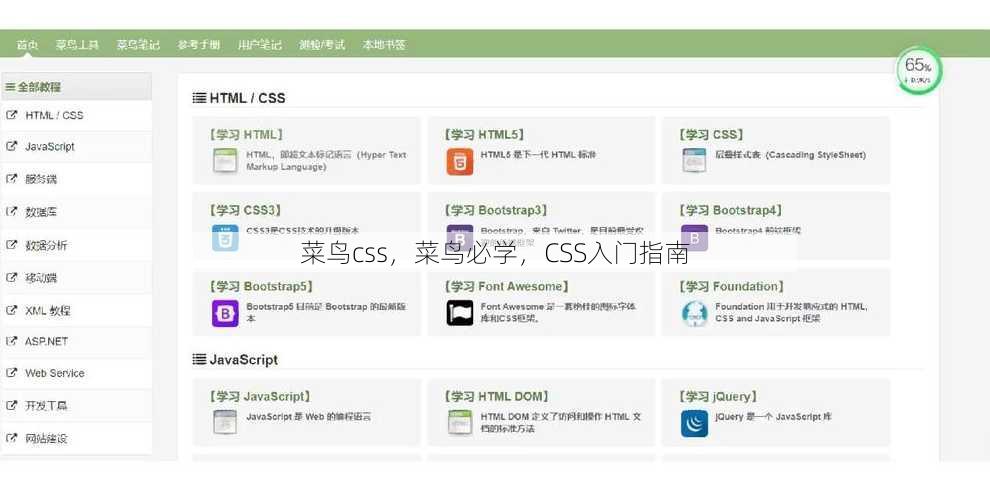This screenshot has width=990, height=490.
Task: Open the 【学习 JavaScript】 title link
Action: click(x=259, y=396)
